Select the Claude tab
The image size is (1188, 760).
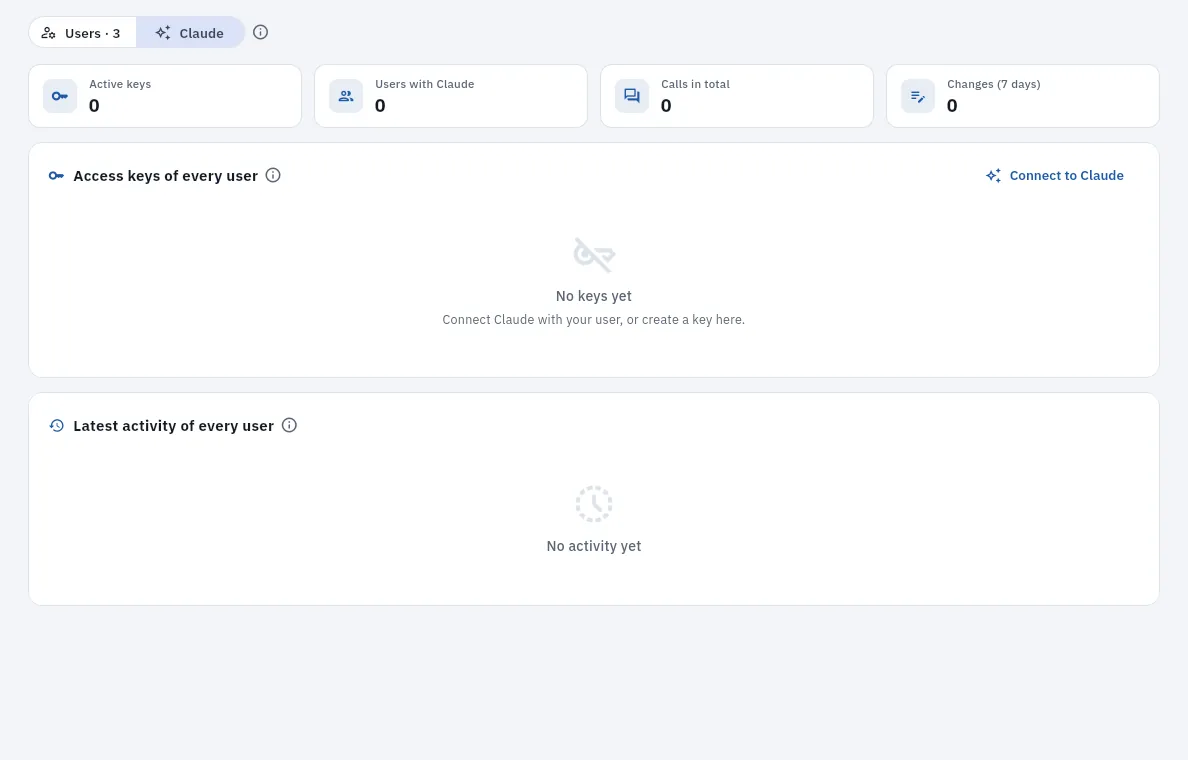click(x=190, y=33)
